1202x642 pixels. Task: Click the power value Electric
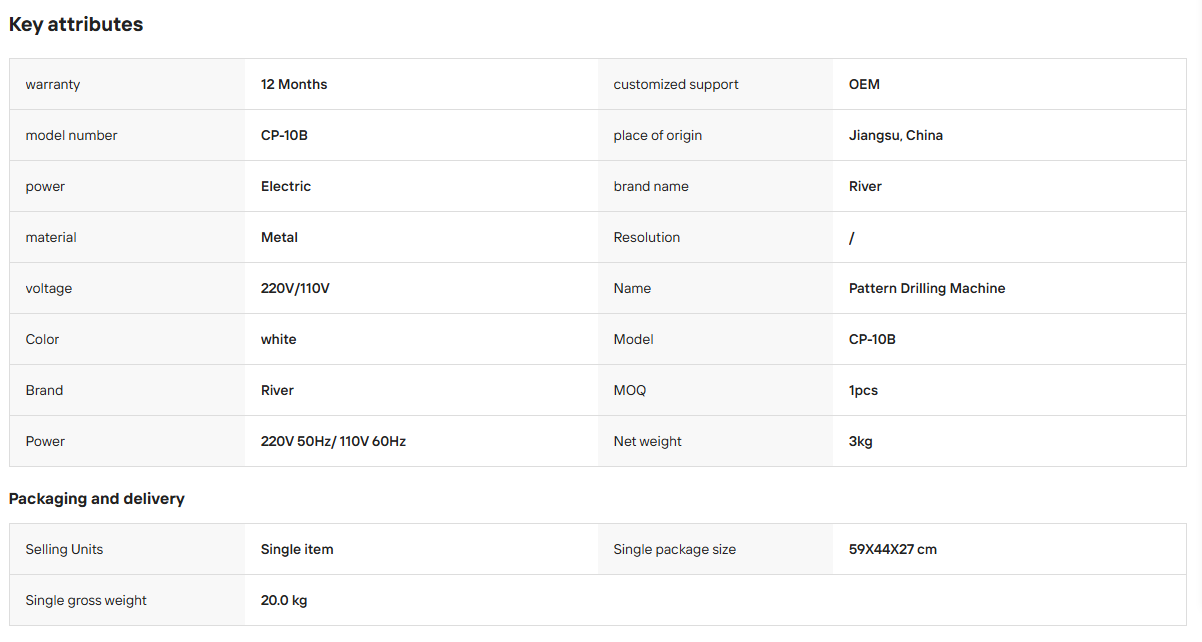point(286,186)
